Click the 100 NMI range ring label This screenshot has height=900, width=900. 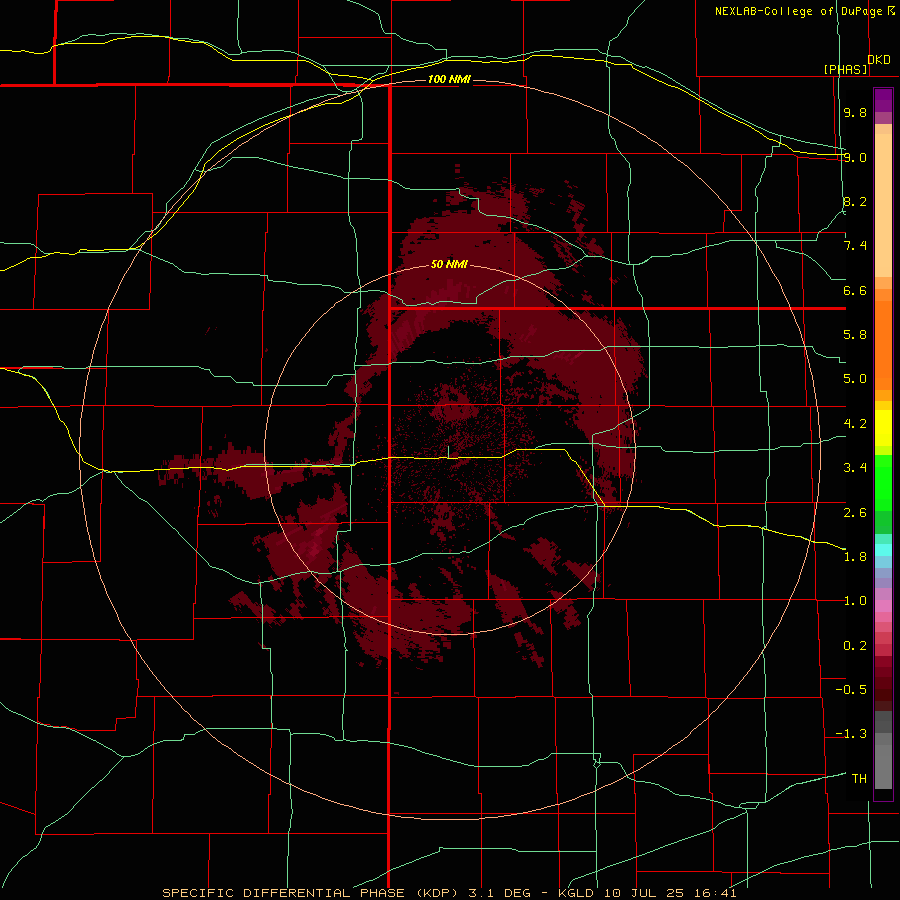[449, 79]
